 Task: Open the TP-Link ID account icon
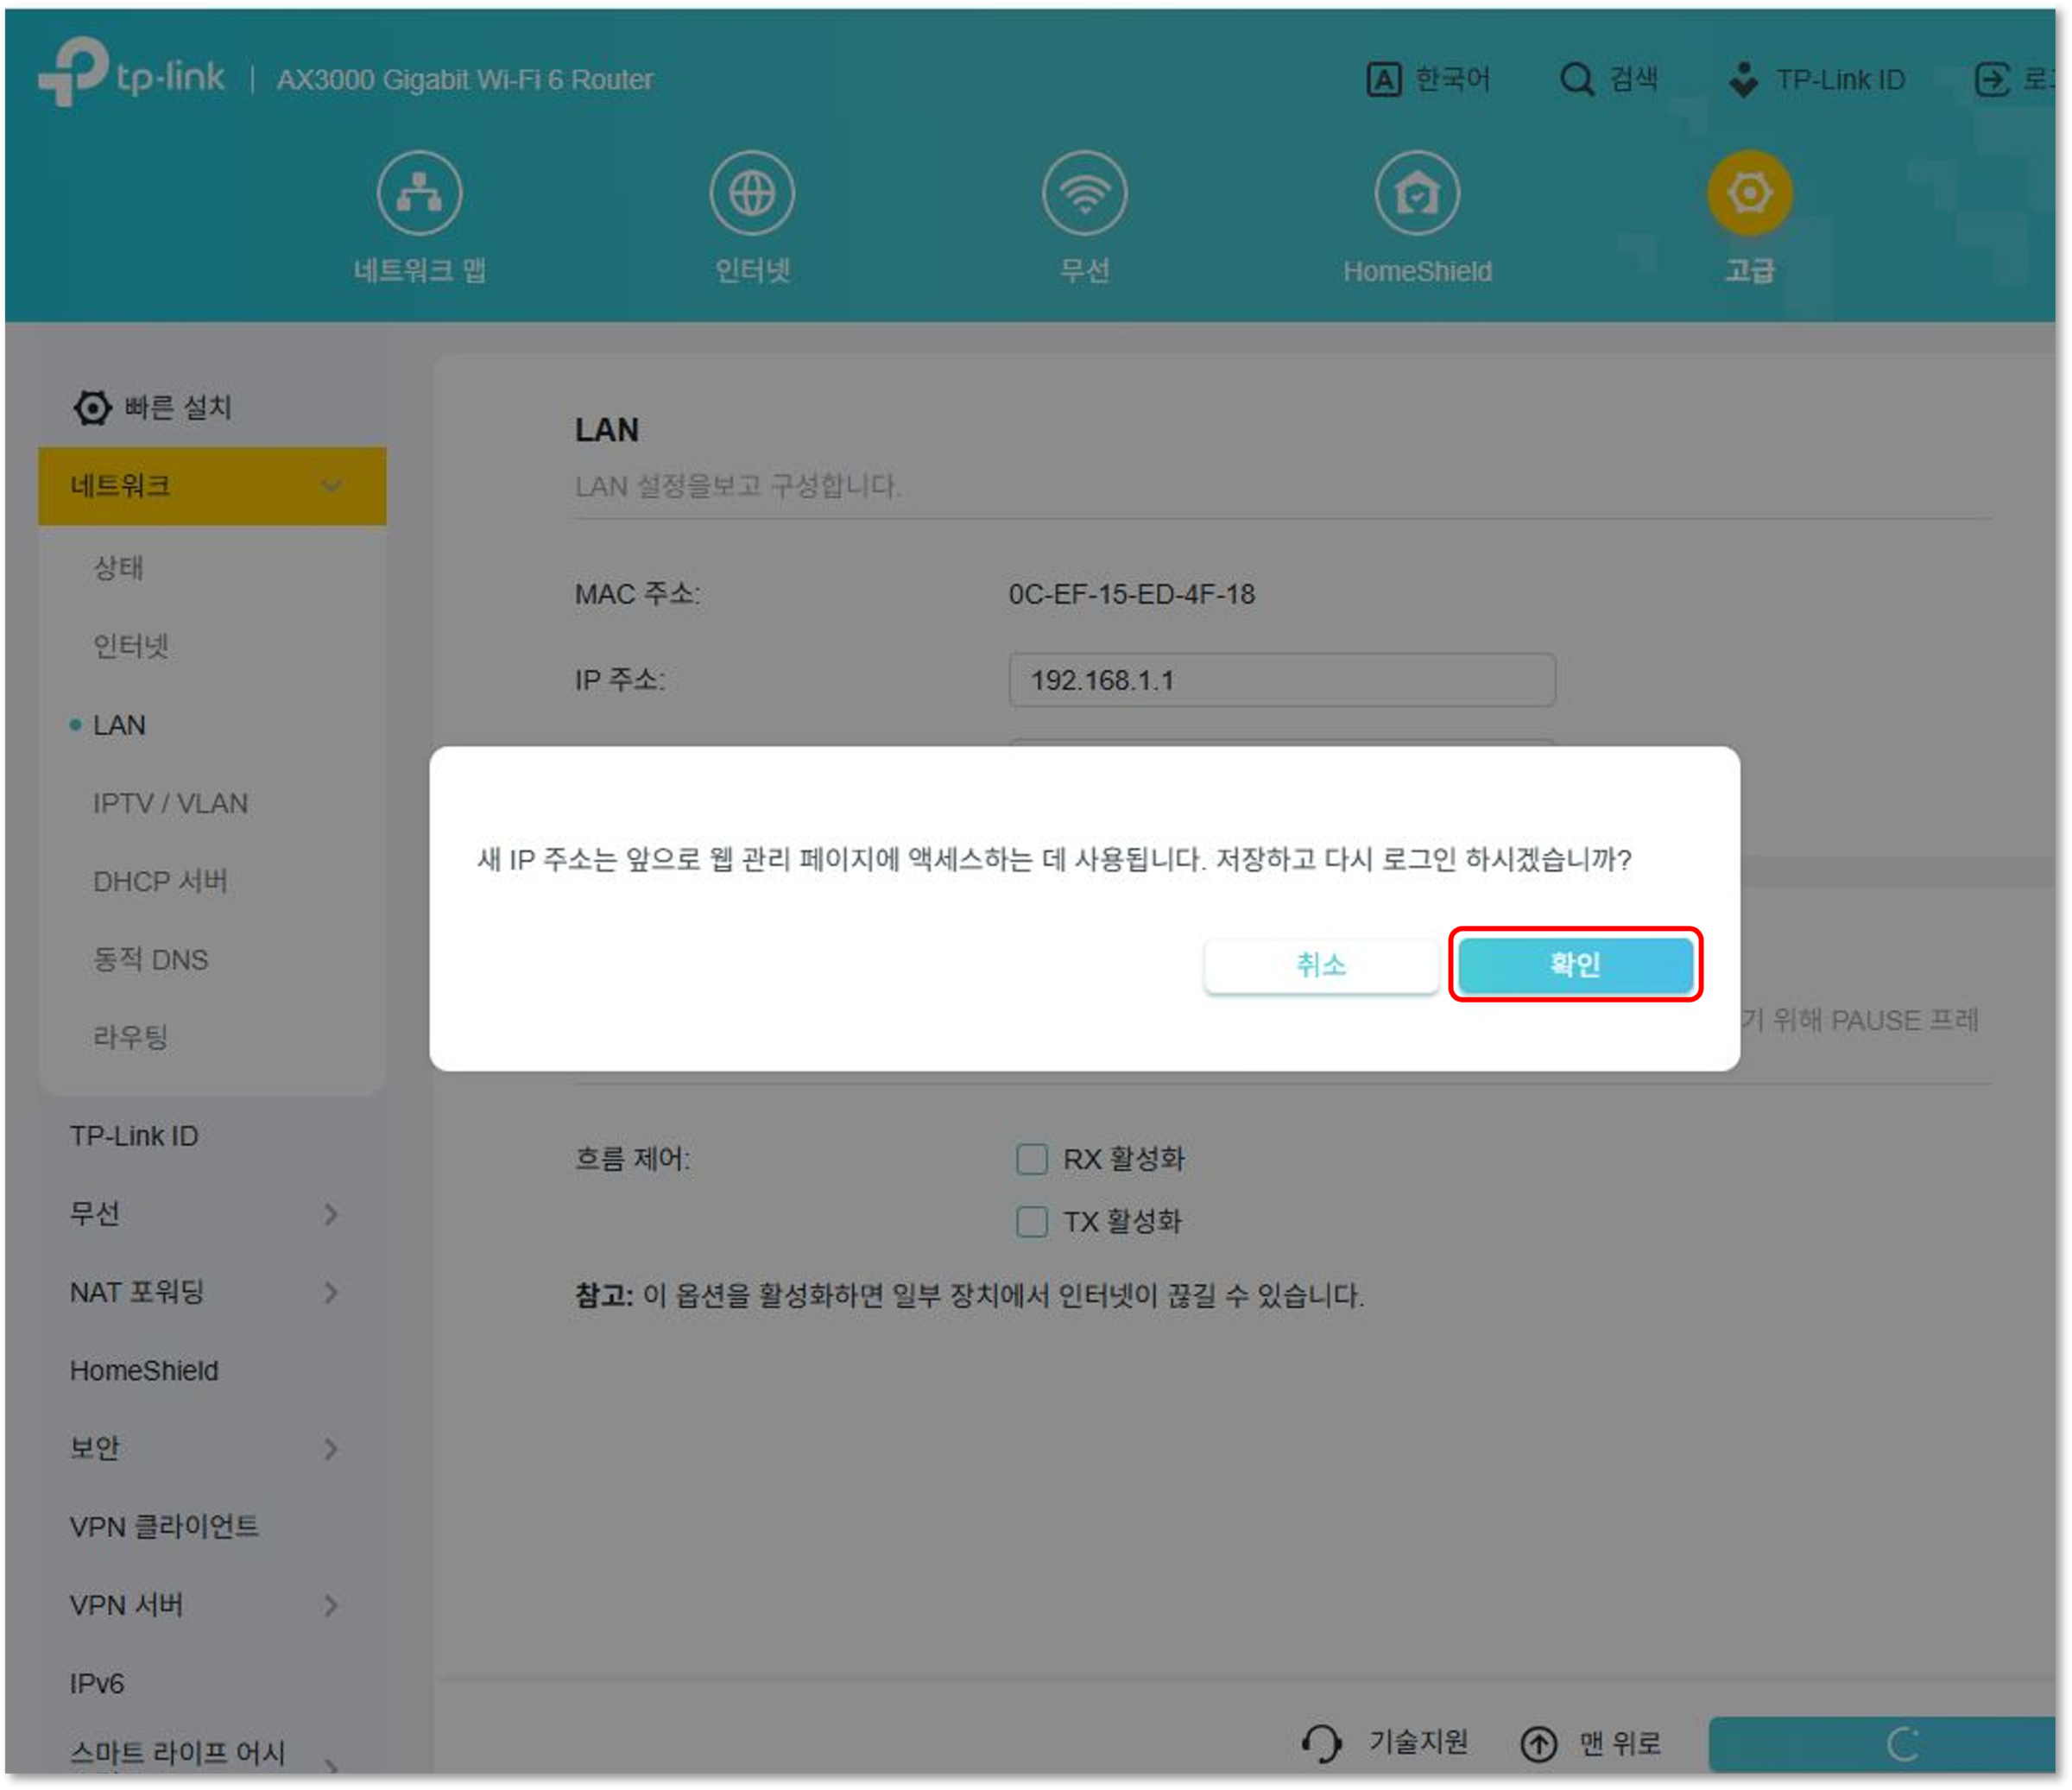coord(1745,78)
